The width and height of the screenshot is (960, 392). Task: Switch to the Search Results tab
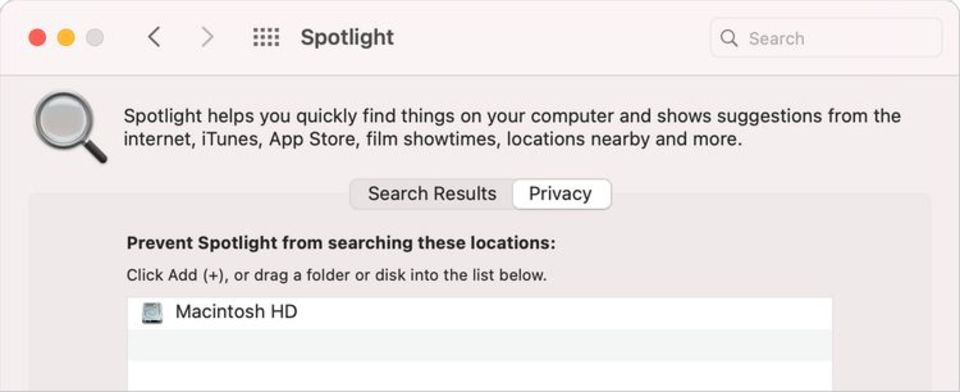pos(432,194)
